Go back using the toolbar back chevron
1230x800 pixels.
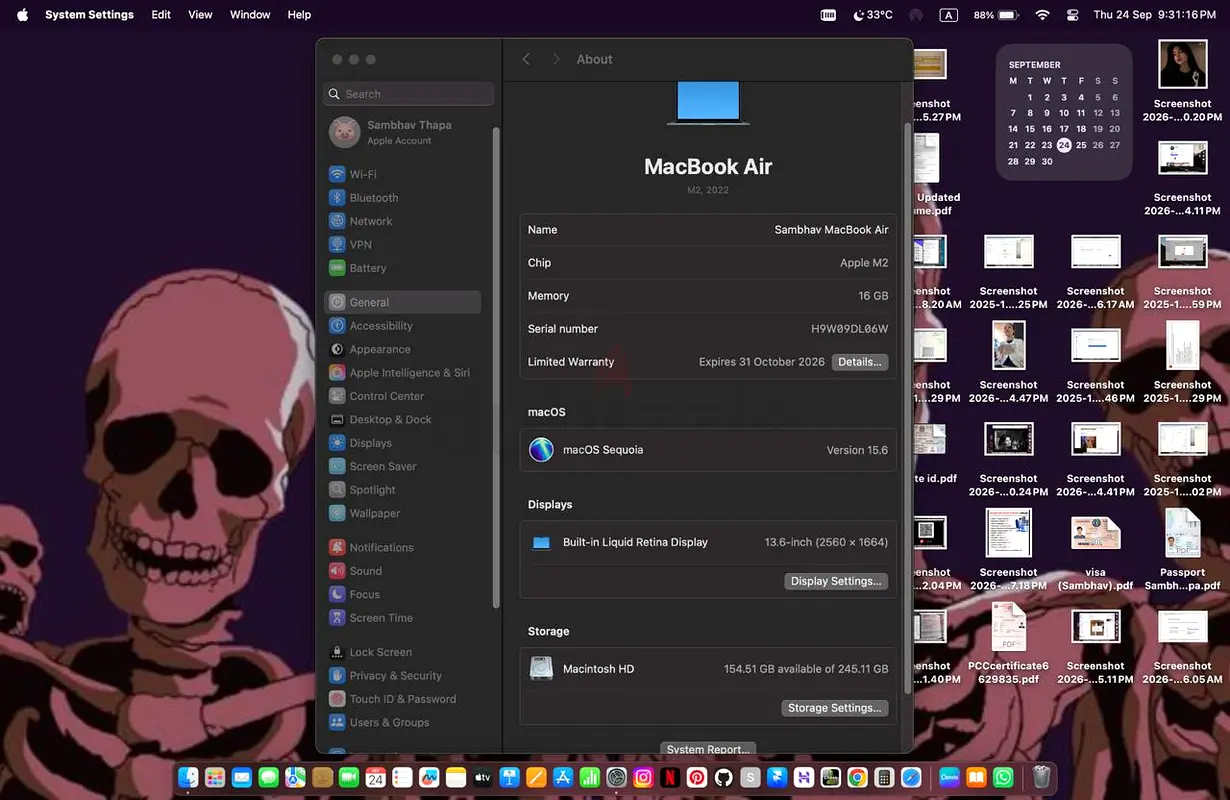click(526, 59)
